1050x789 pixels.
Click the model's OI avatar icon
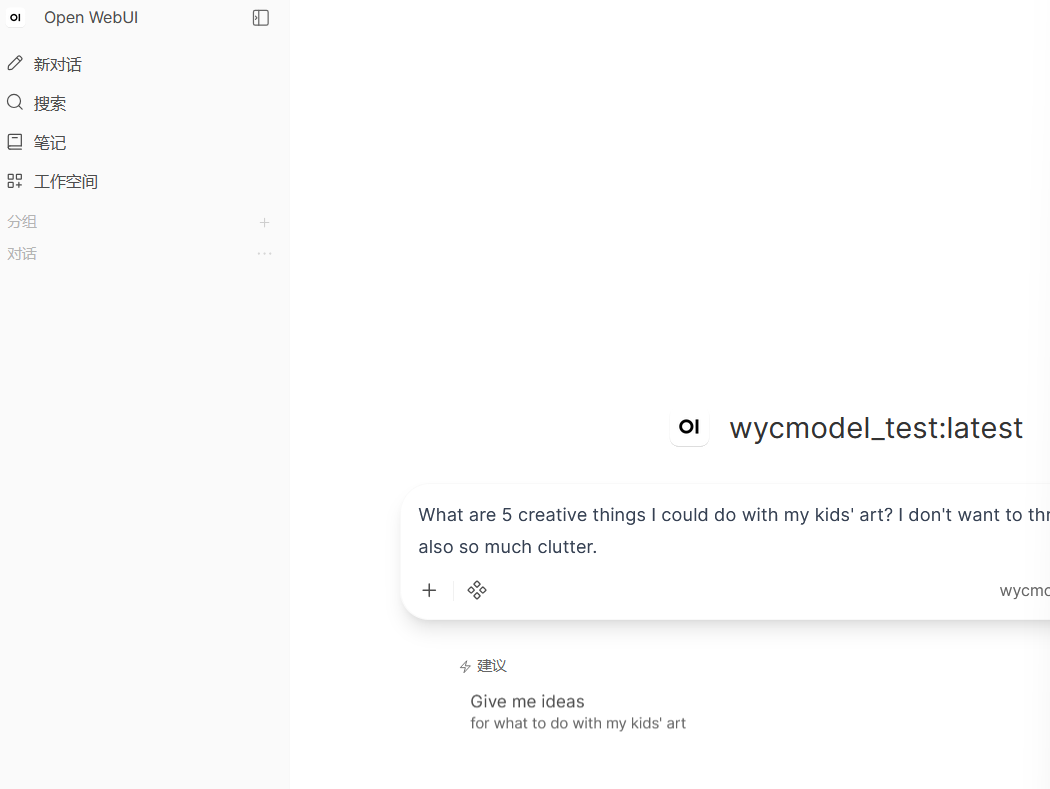point(689,427)
